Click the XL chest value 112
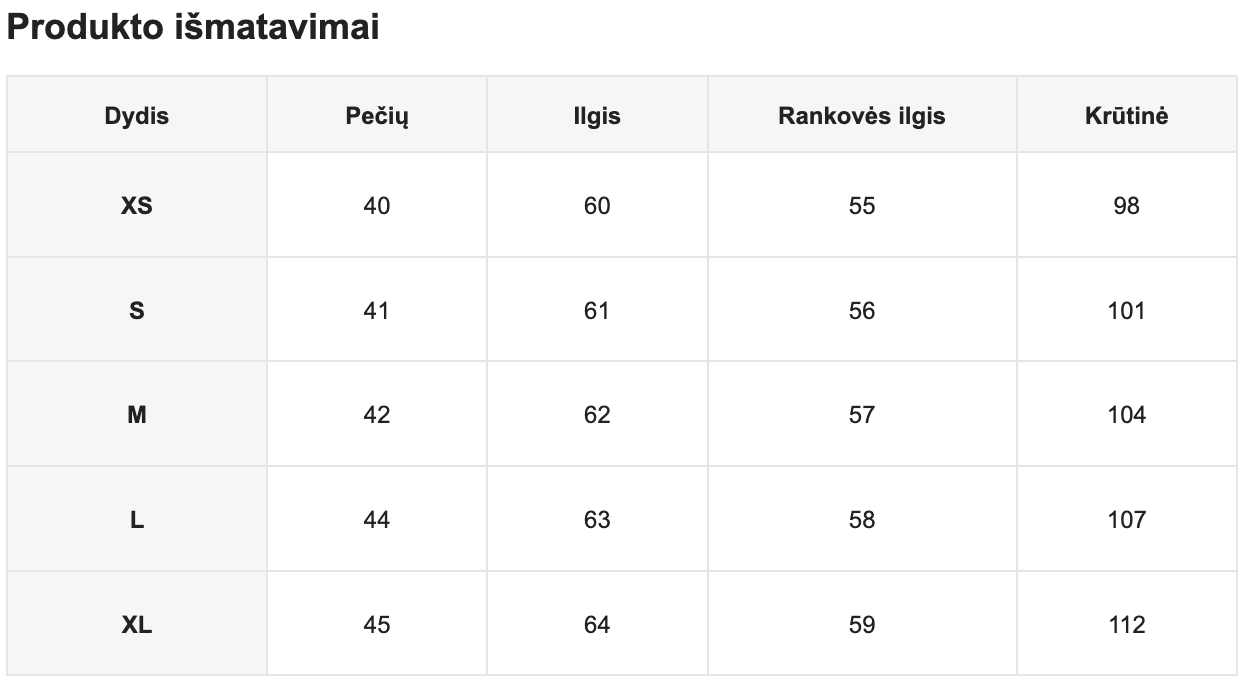 tap(1126, 625)
